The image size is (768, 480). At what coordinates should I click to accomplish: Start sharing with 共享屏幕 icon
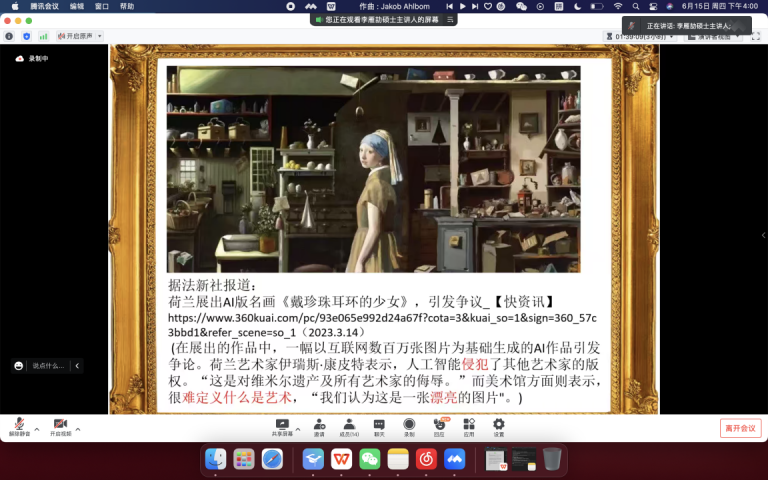coord(282,427)
